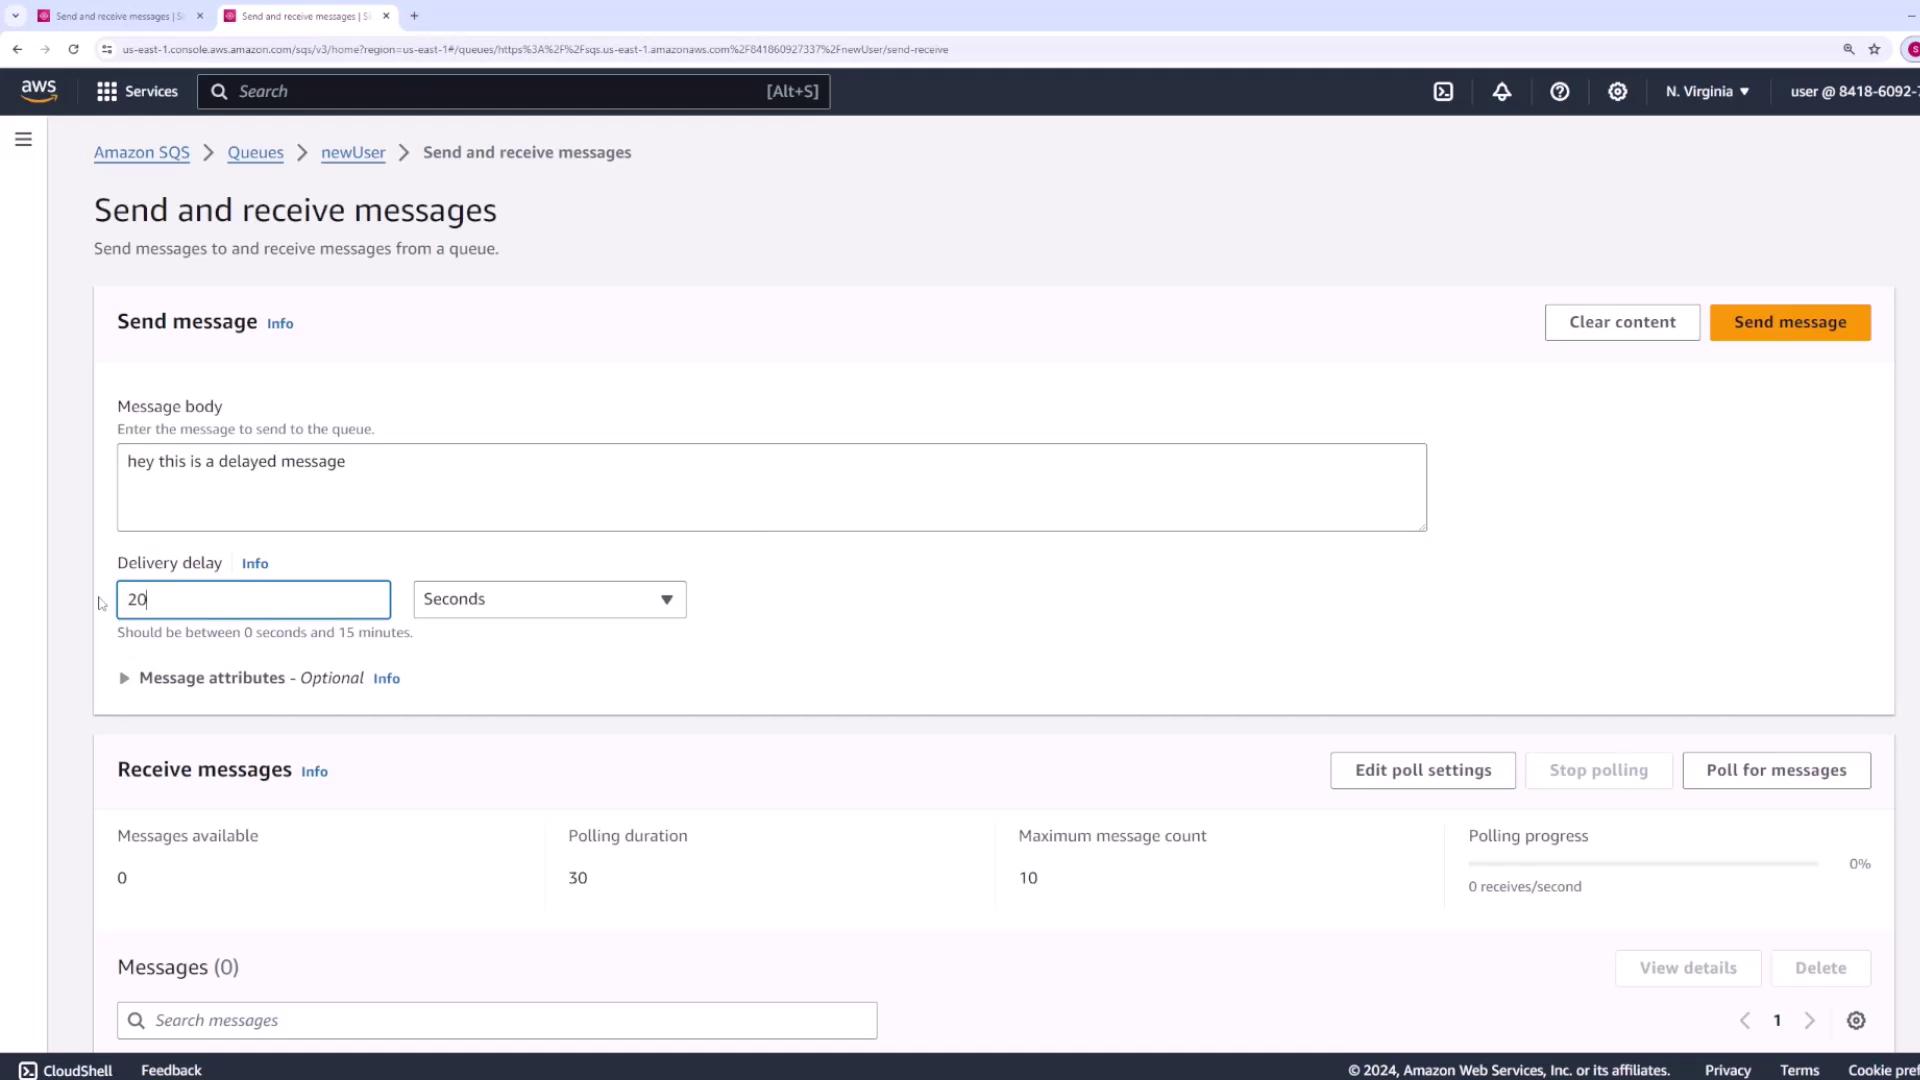This screenshot has width=1920, height=1080.
Task: Go to Queues breadcrumb
Action: click(255, 152)
